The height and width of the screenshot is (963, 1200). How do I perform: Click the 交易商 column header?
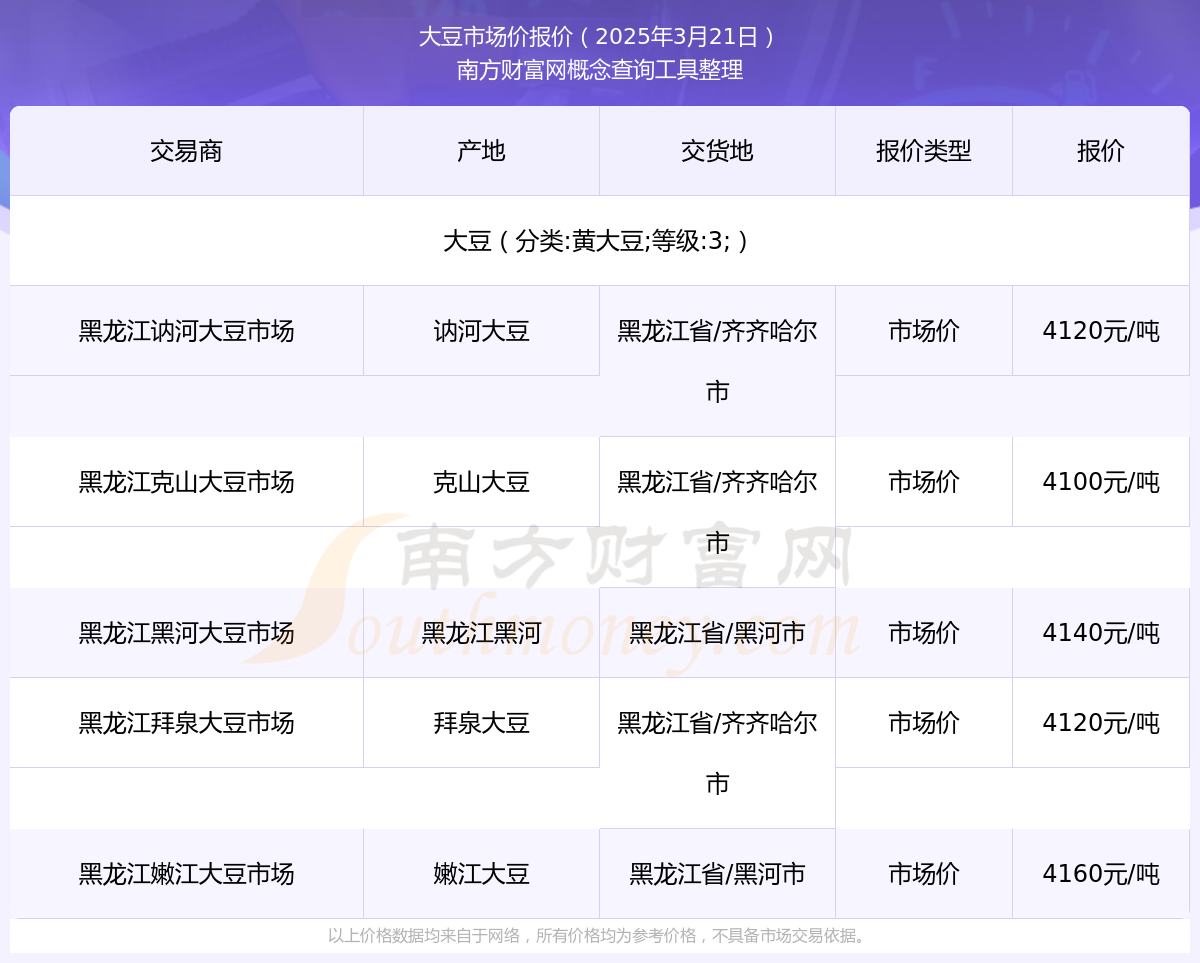click(x=187, y=151)
